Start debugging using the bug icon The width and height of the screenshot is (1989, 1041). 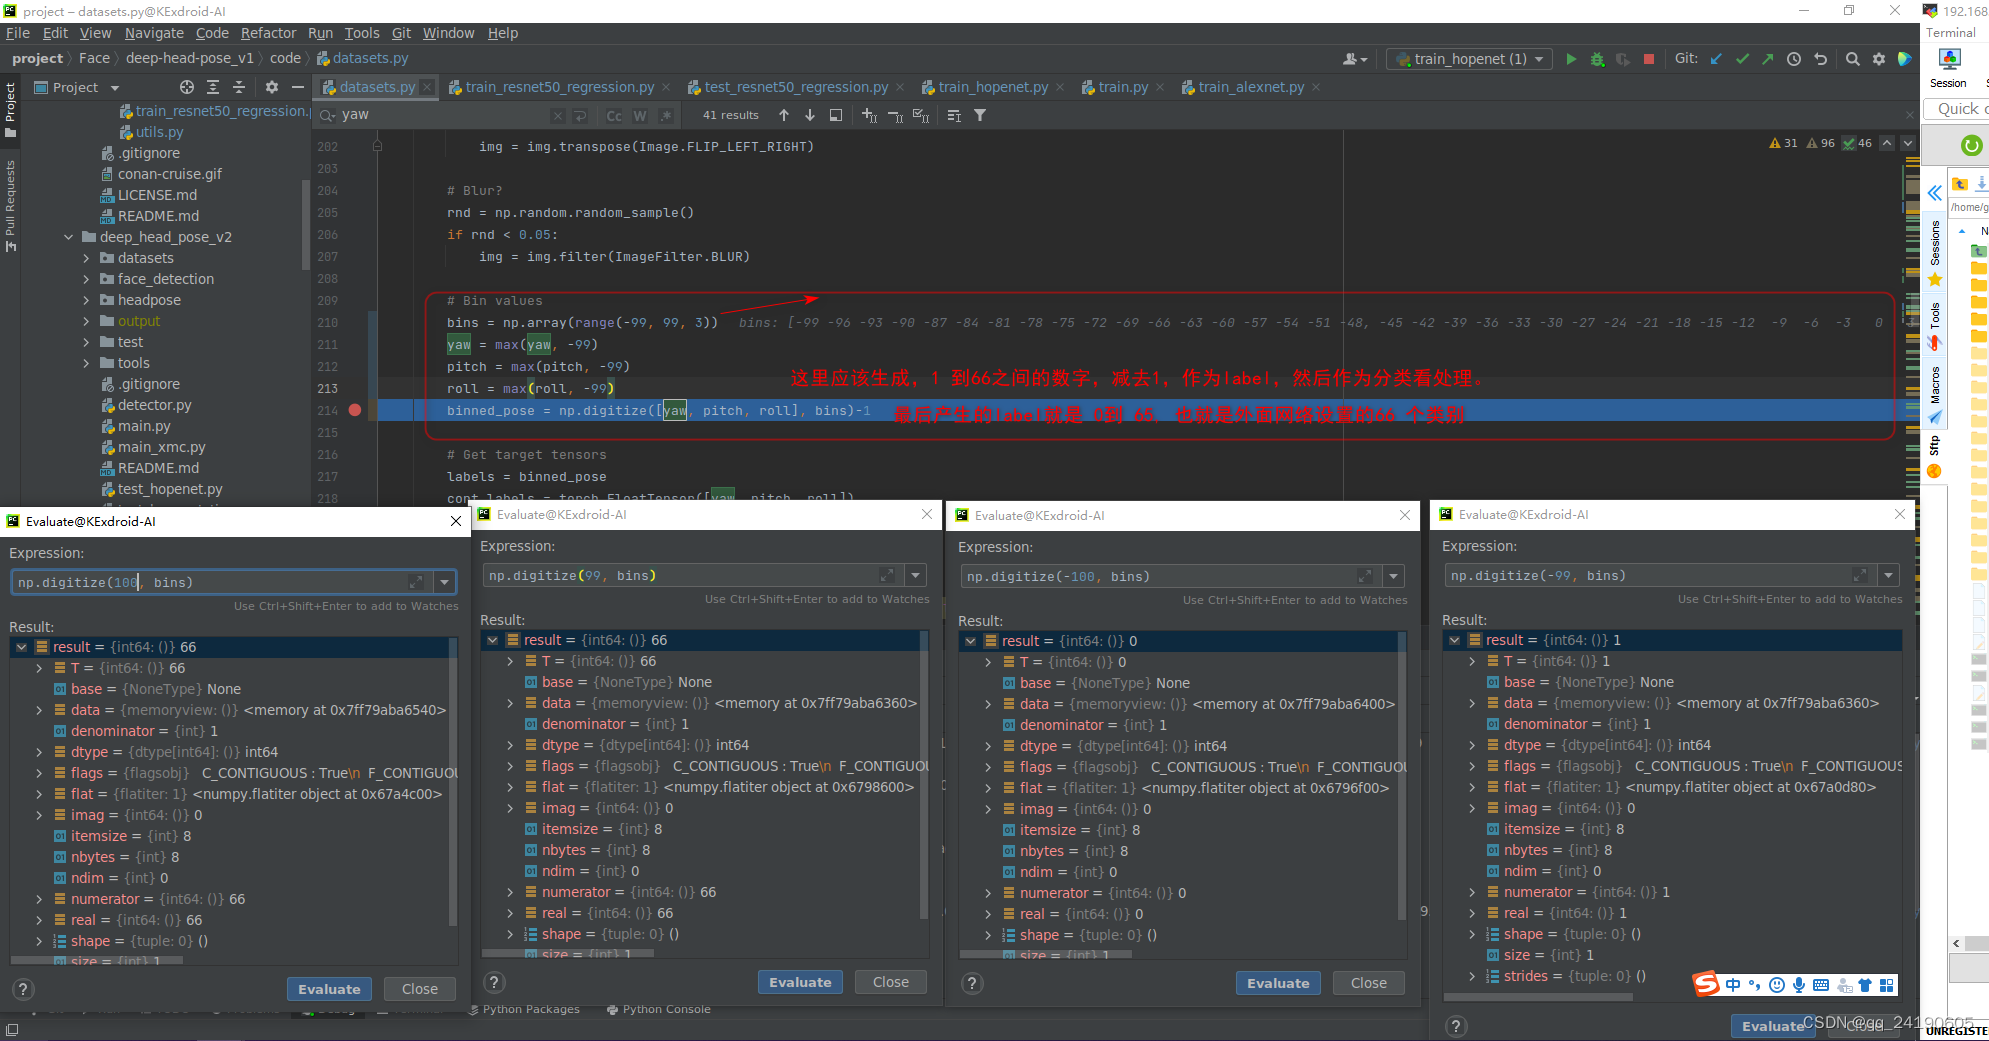tap(1596, 58)
